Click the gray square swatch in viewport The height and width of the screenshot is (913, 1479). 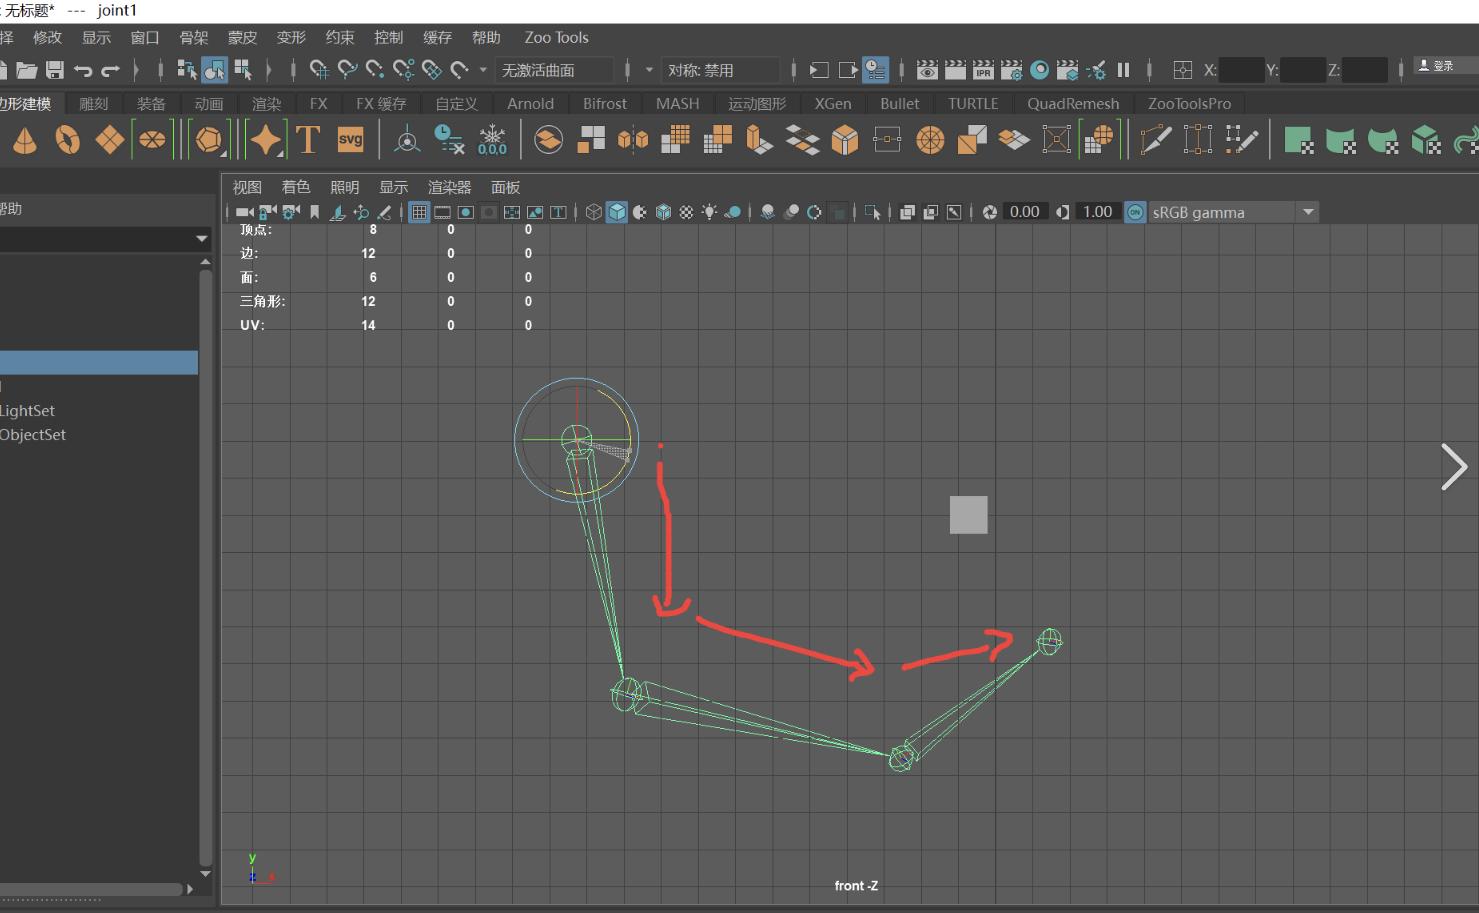[x=968, y=515]
